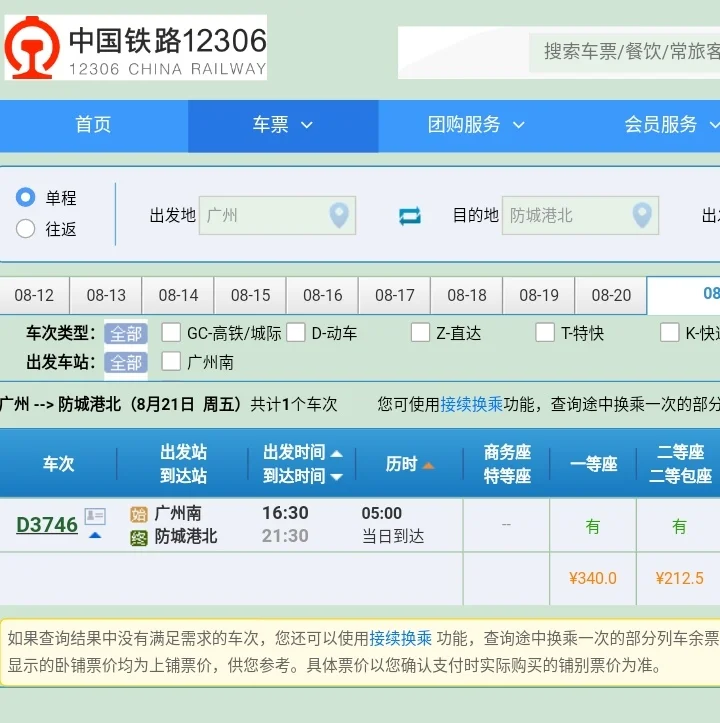Click the 终 terminal station badge
This screenshot has width=720, height=723.
[139, 538]
